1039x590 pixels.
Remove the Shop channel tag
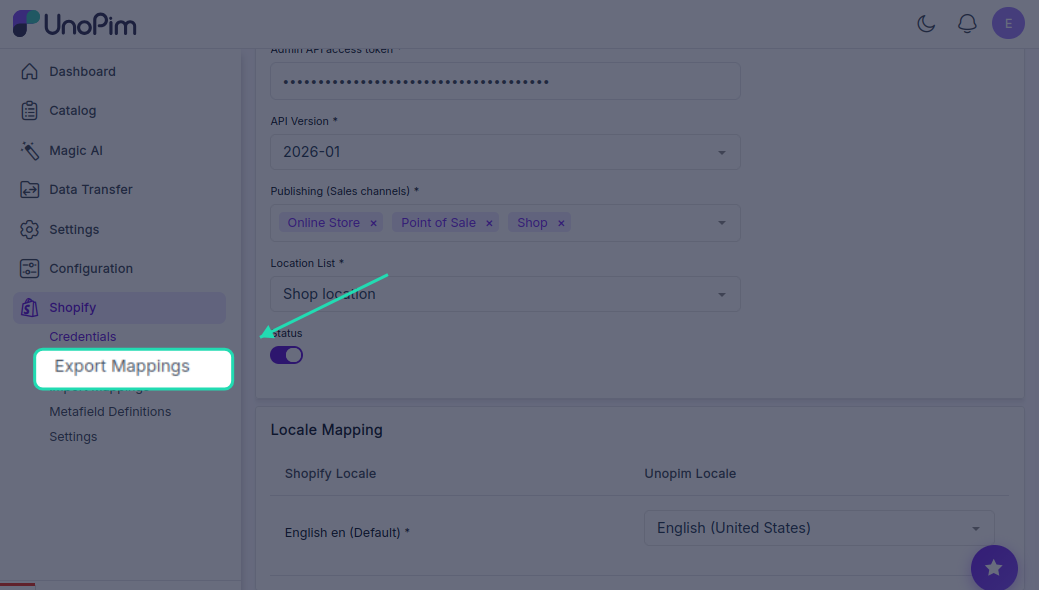561,223
